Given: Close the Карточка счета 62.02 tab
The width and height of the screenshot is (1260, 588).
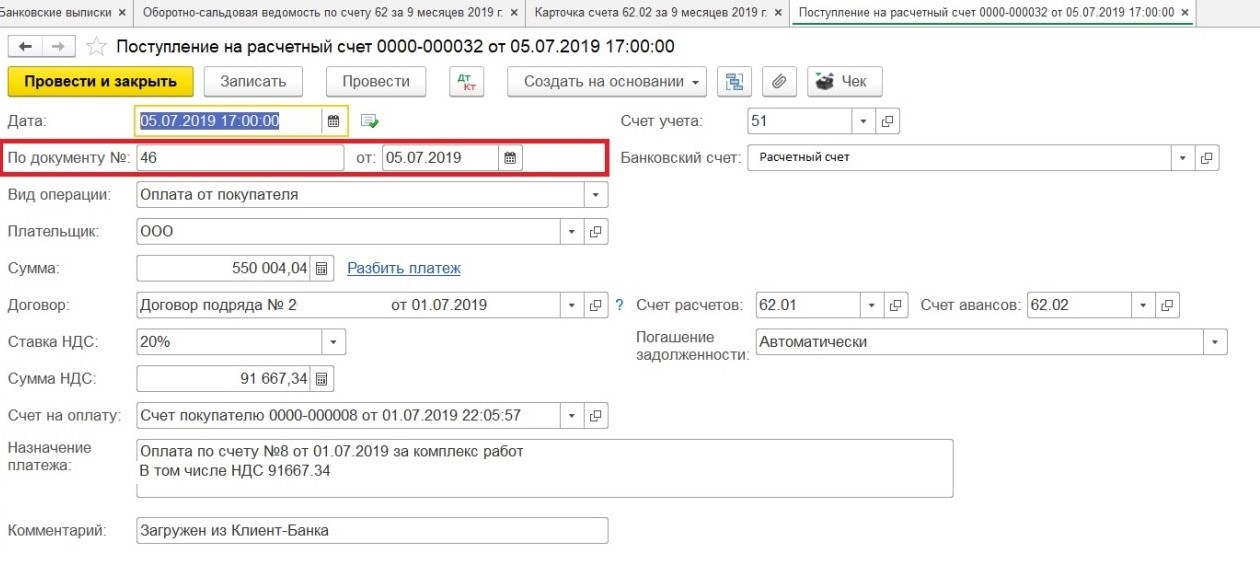Looking at the screenshot, I should click(x=776, y=13).
